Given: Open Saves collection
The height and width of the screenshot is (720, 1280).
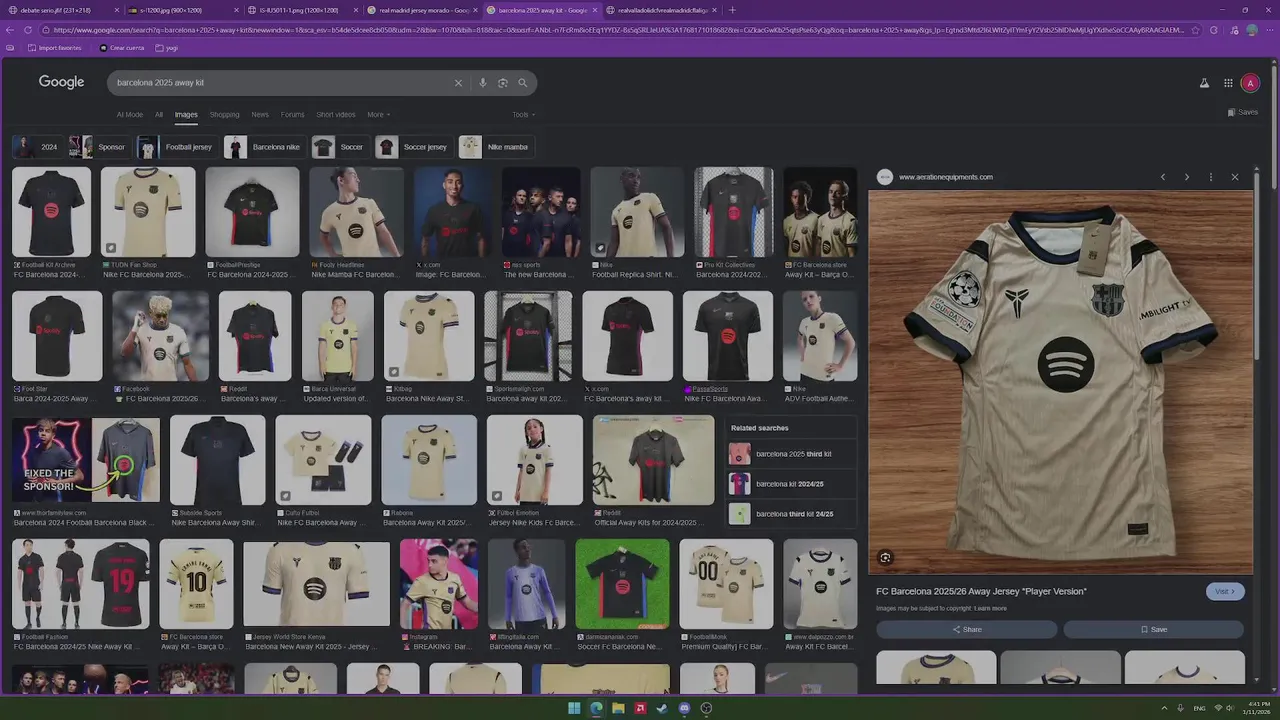Looking at the screenshot, I should click(1242, 112).
